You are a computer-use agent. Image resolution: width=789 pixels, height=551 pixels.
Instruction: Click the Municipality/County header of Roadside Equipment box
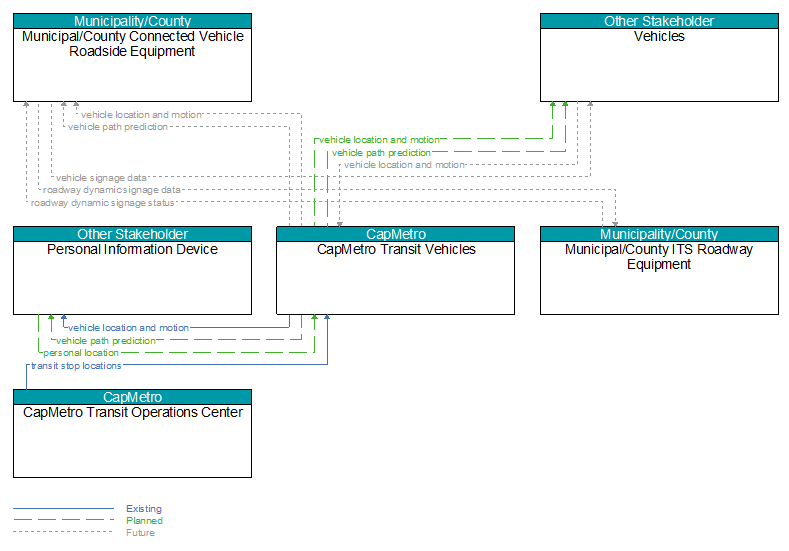point(132,21)
